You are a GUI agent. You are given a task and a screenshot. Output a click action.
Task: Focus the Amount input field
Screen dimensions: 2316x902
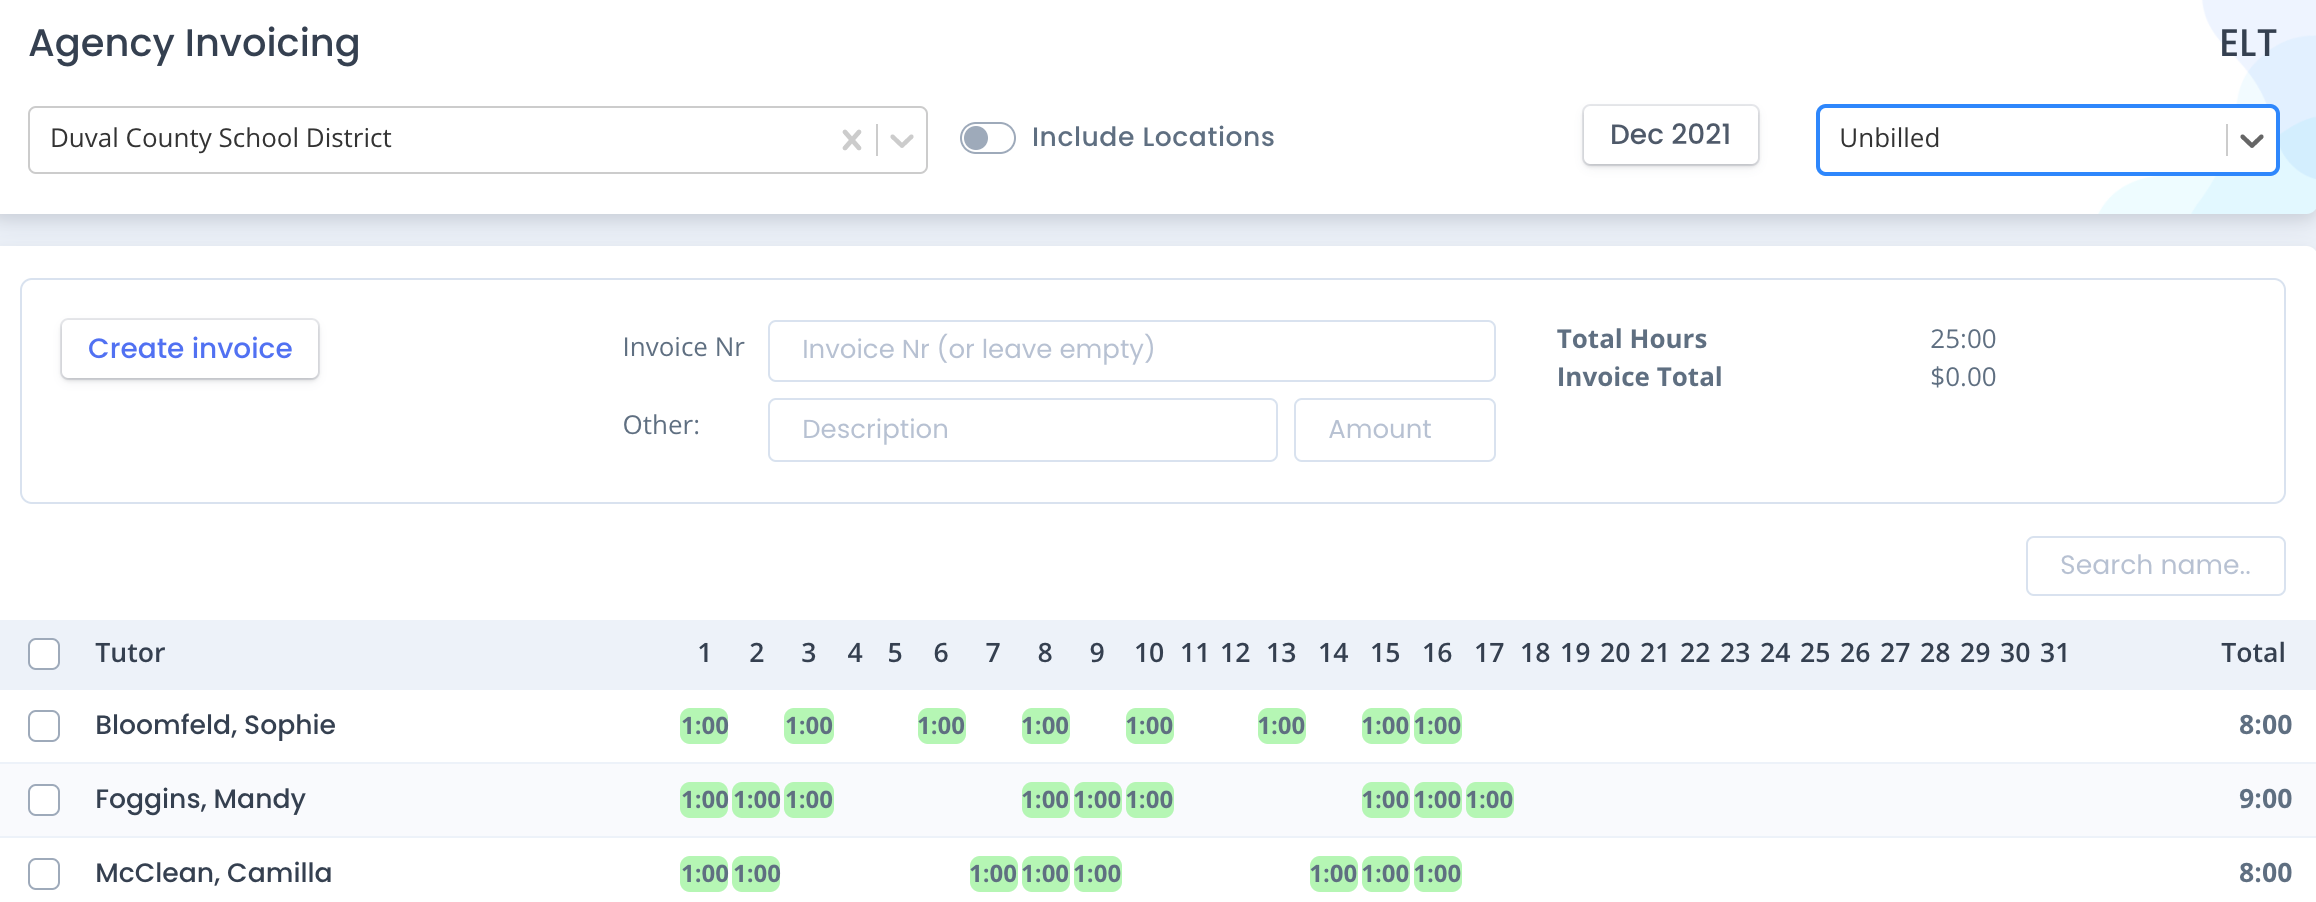pyautogui.click(x=1394, y=429)
